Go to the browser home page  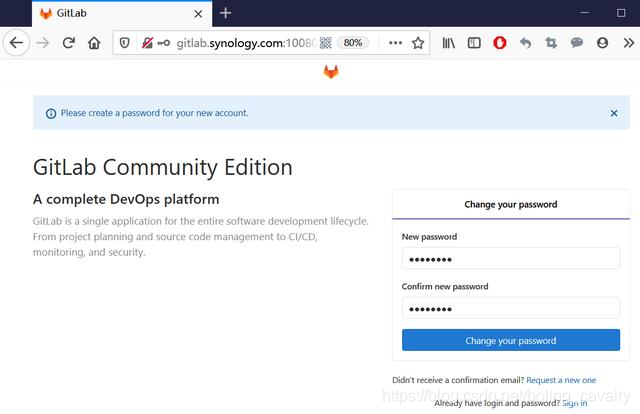(94, 43)
